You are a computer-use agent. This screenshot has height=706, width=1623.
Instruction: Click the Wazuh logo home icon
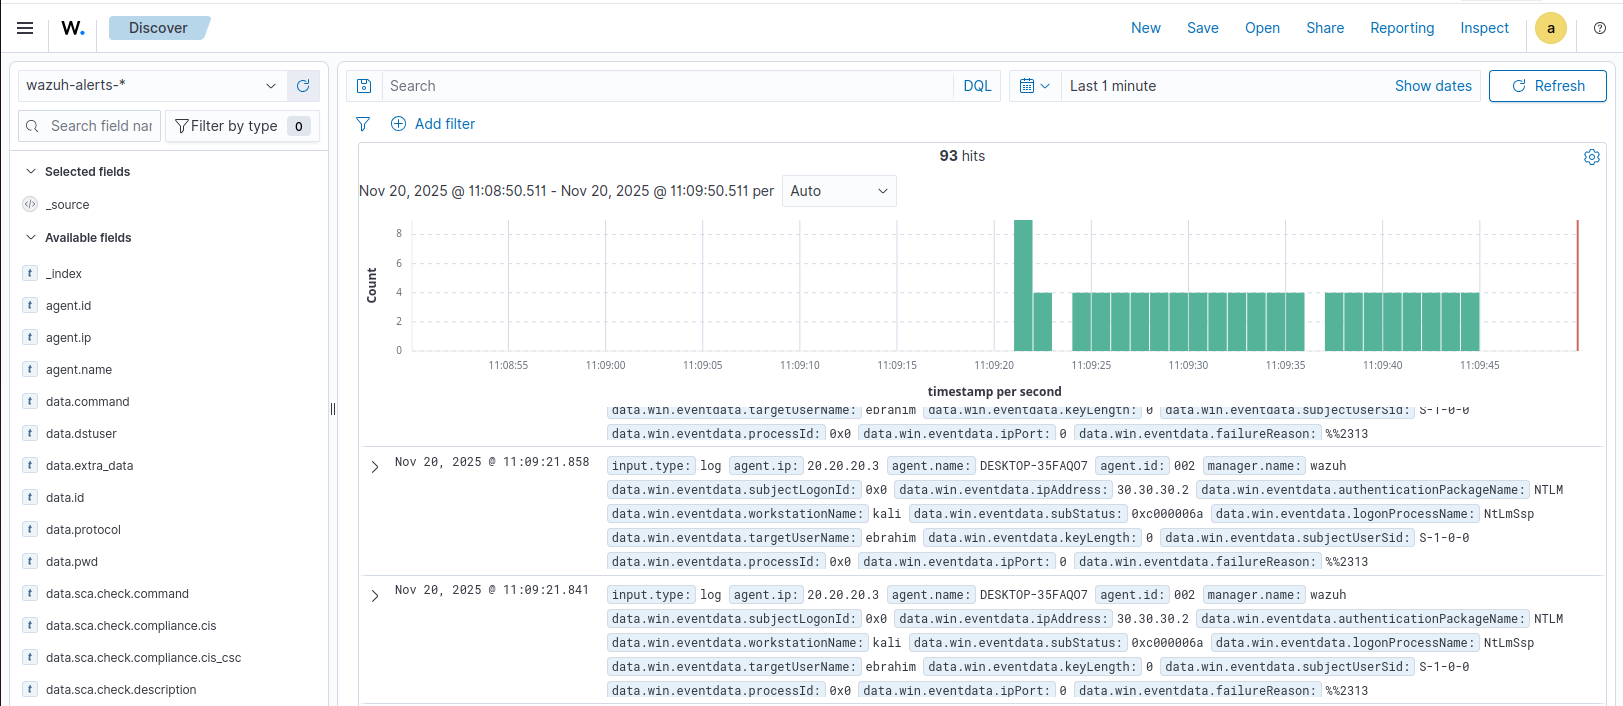(x=73, y=28)
